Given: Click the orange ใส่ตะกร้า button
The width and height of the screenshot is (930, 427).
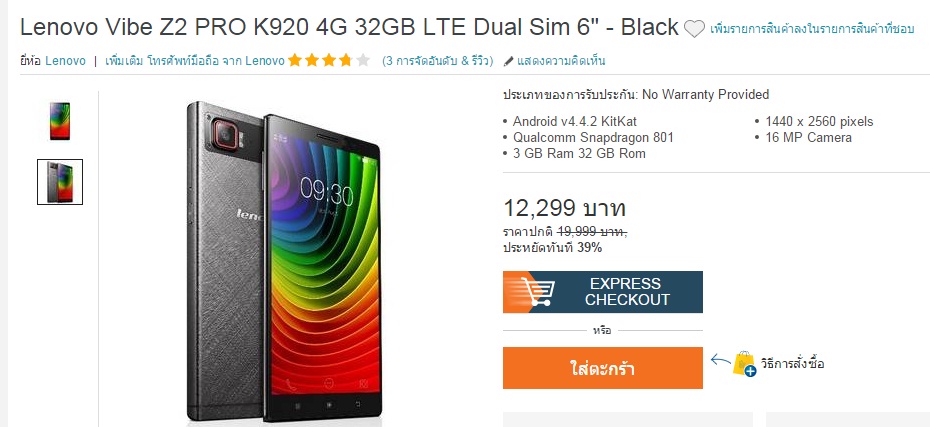Looking at the screenshot, I should (x=603, y=368).
